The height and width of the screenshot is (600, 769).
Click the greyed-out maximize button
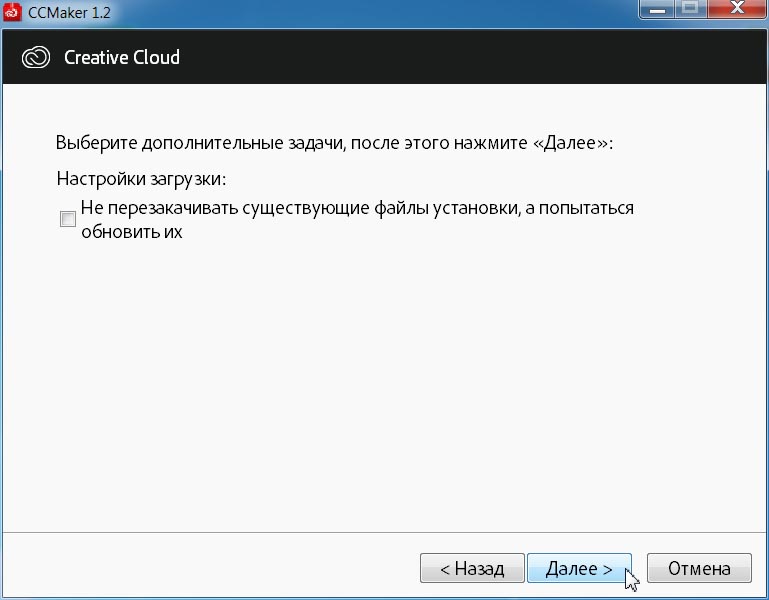[689, 9]
